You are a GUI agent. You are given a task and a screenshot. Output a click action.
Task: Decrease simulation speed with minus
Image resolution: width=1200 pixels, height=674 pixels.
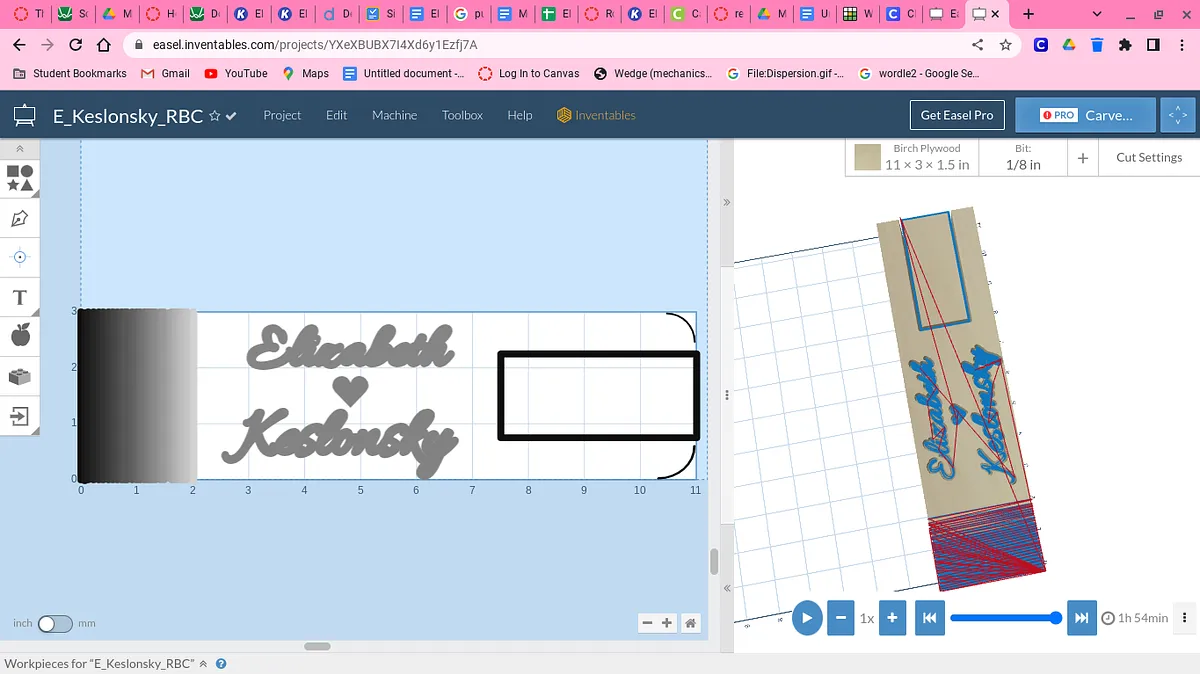point(842,618)
